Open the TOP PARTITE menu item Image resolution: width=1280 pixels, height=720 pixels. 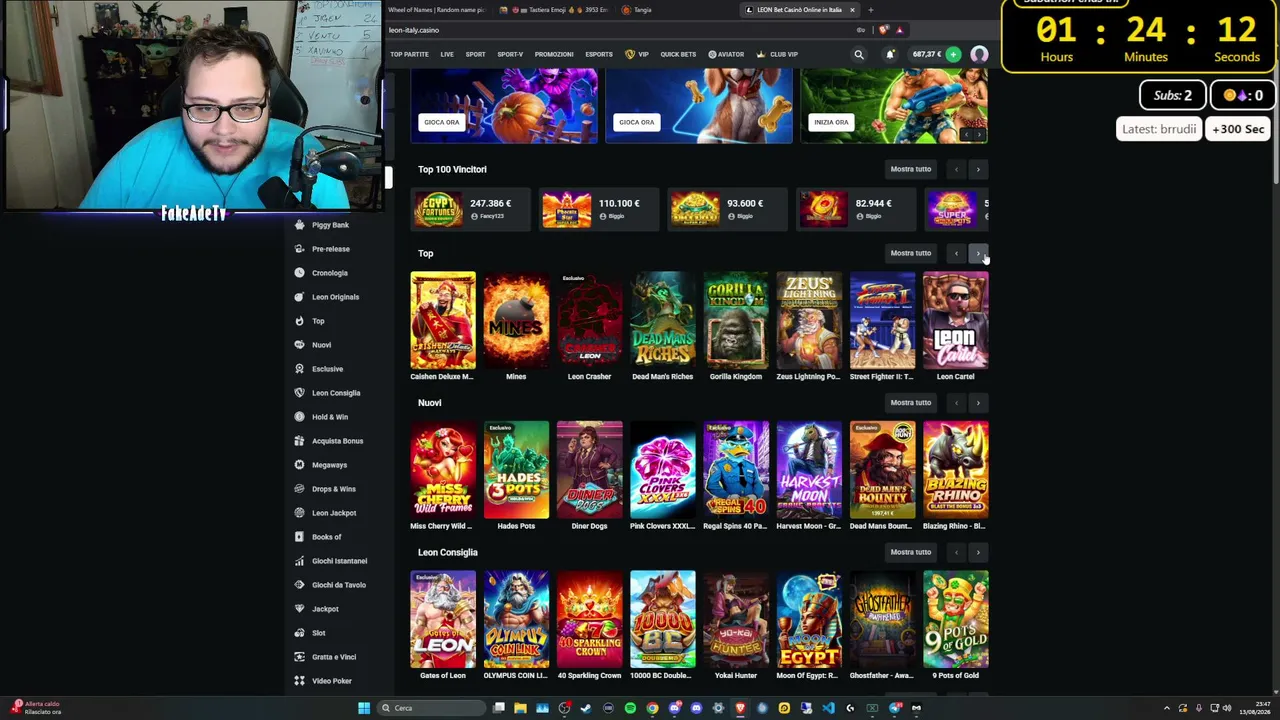point(409,54)
